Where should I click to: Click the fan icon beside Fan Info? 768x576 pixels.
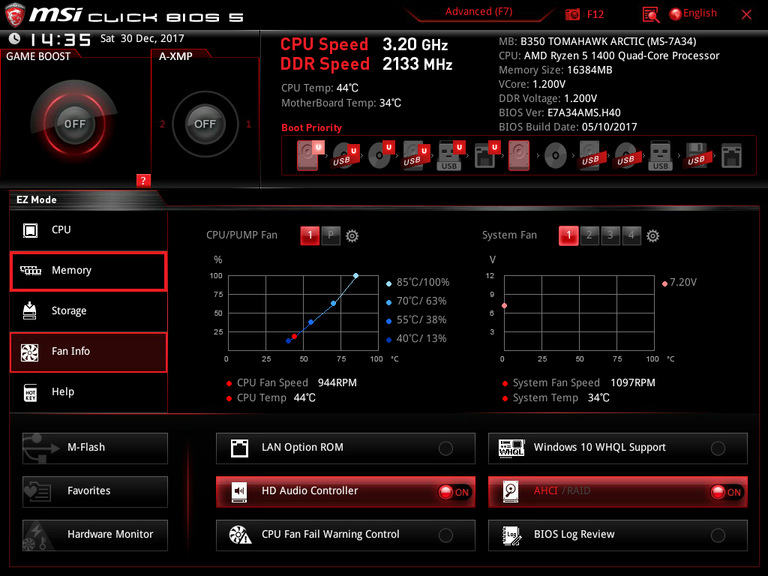pyautogui.click(x=30, y=352)
